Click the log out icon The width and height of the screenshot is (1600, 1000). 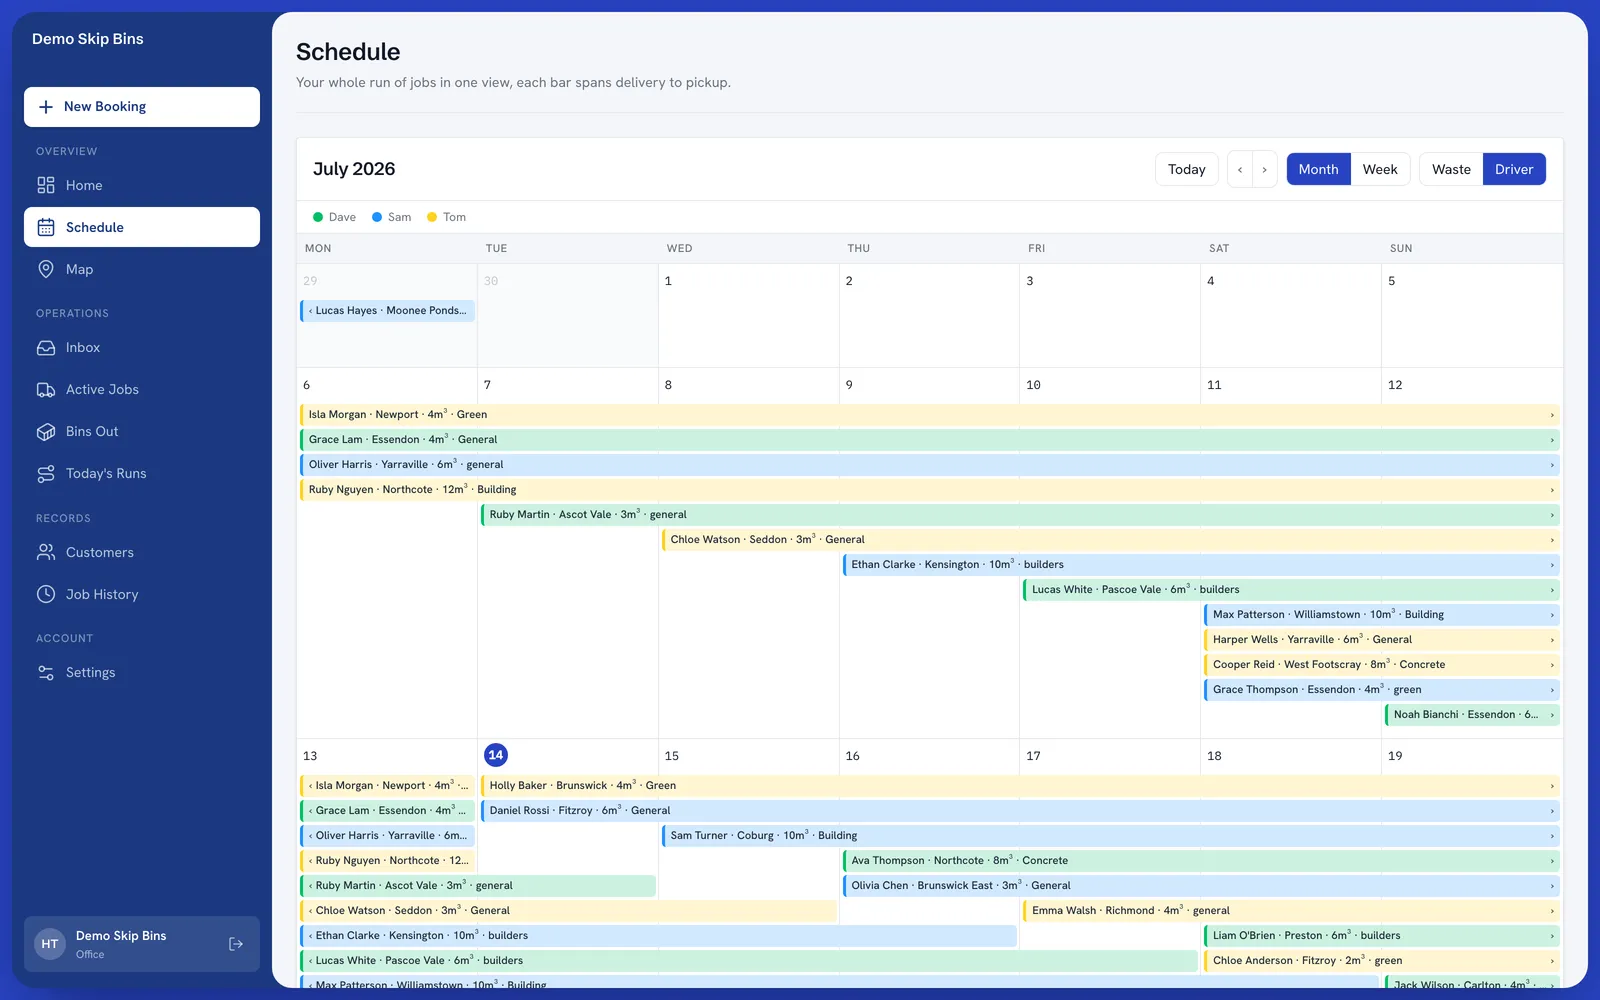click(x=236, y=944)
